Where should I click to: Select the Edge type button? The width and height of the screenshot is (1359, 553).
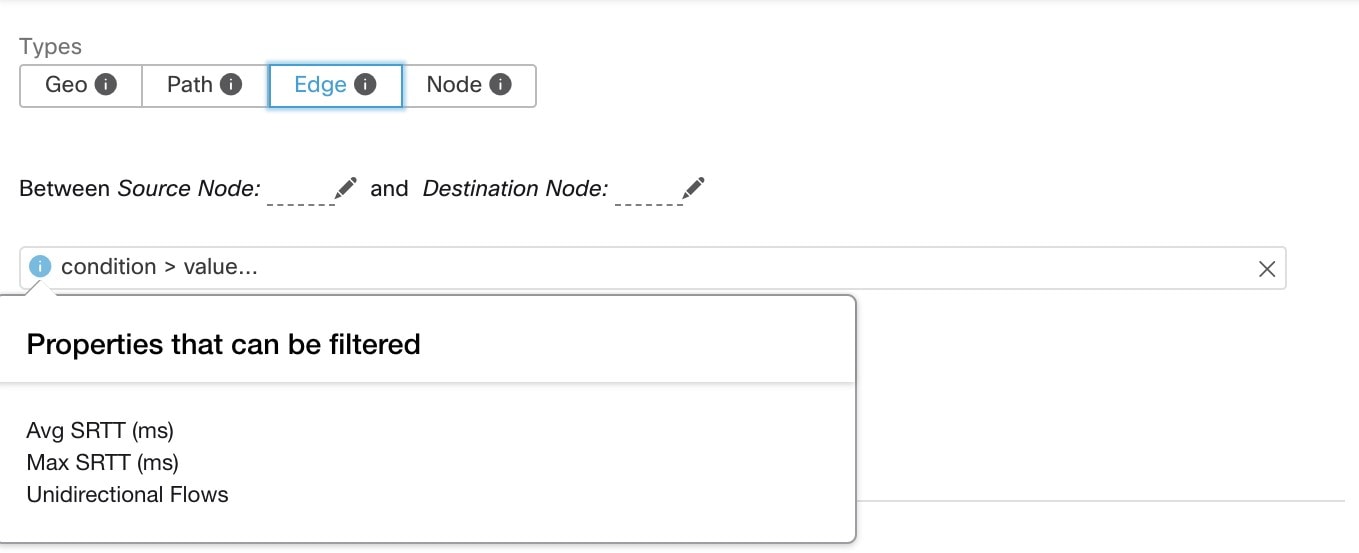pyautogui.click(x=320, y=85)
